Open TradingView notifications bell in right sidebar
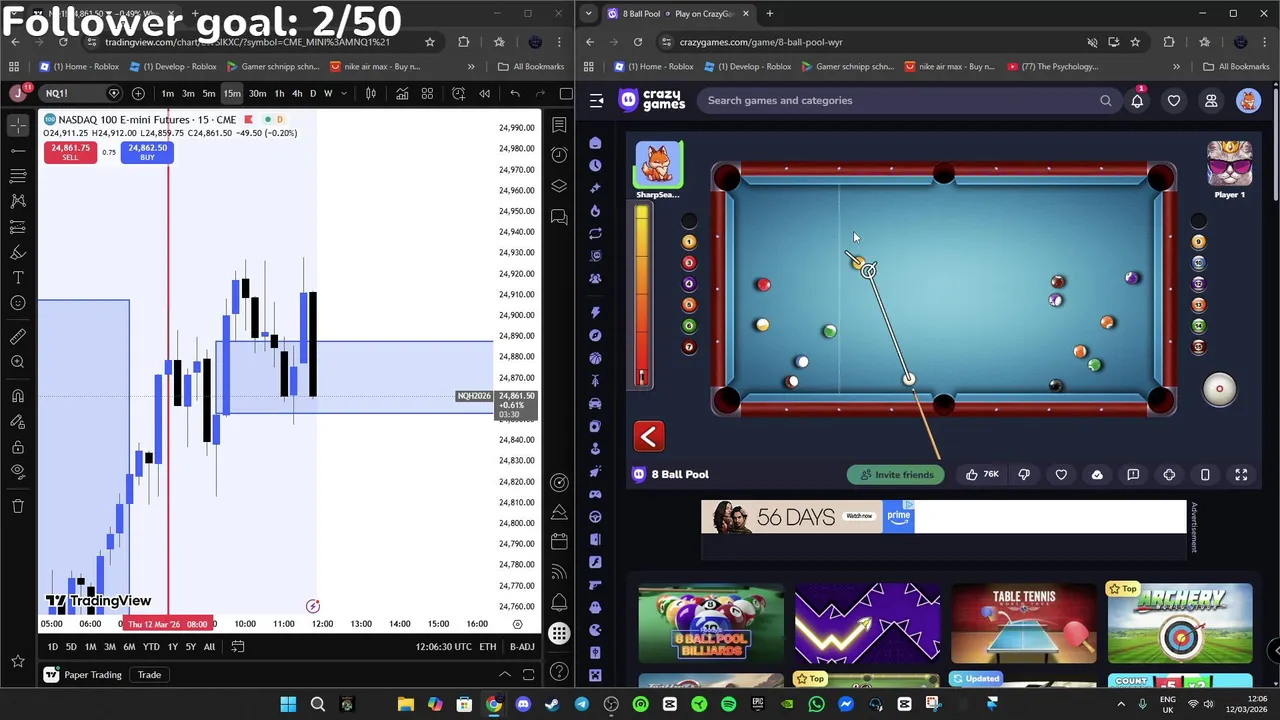 559,602
